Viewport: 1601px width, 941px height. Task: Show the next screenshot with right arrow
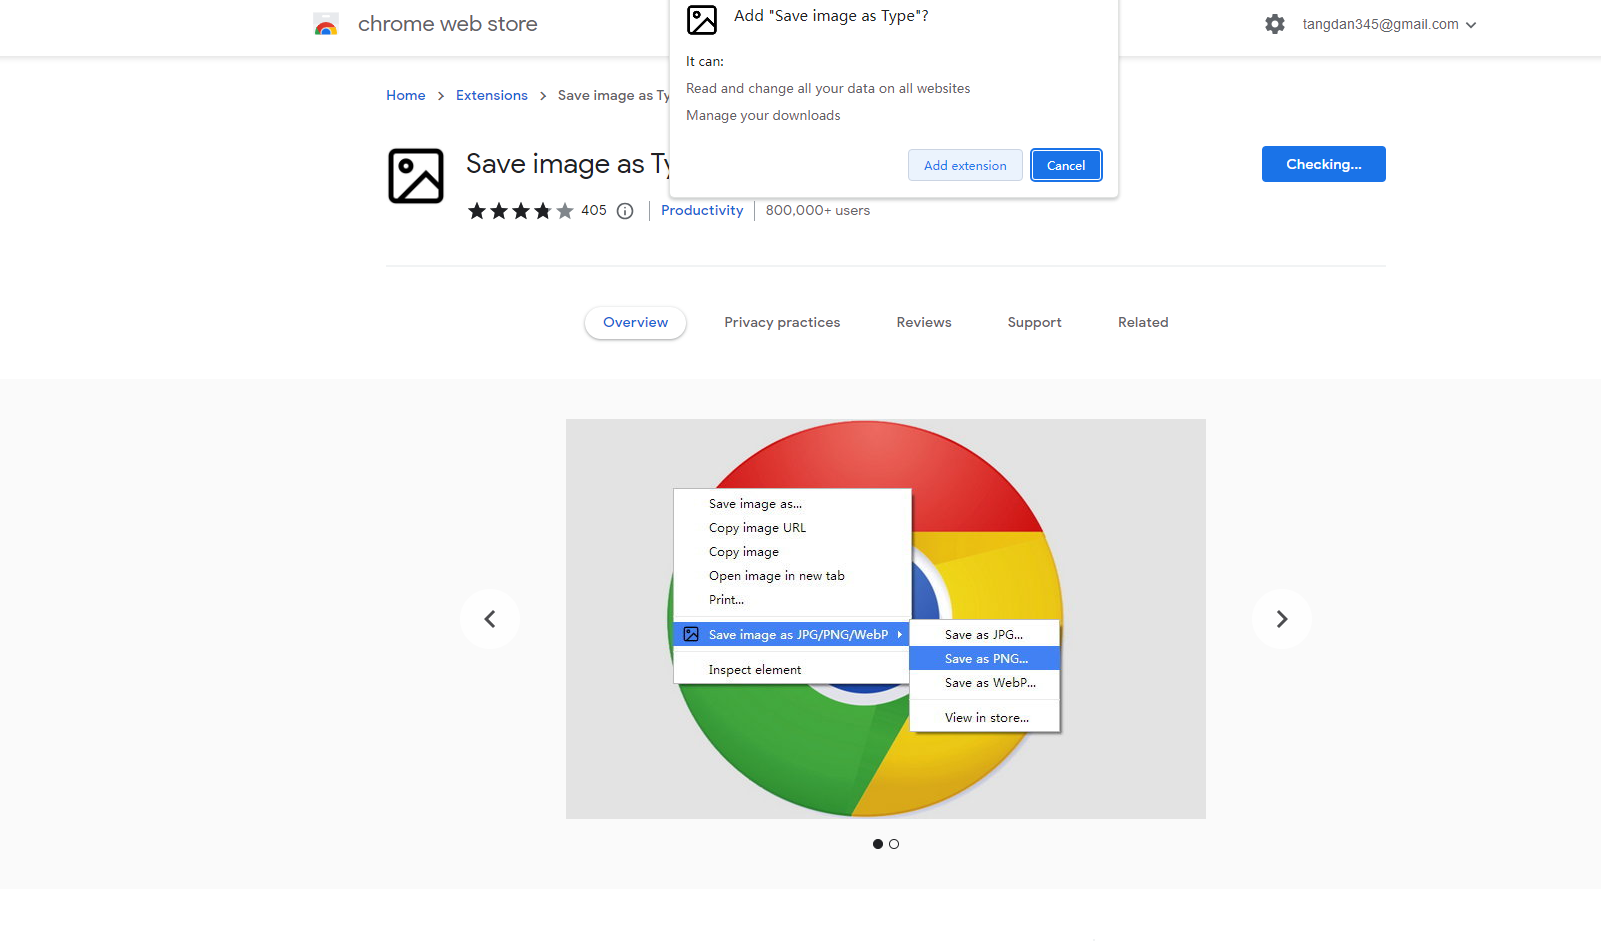click(x=1282, y=619)
